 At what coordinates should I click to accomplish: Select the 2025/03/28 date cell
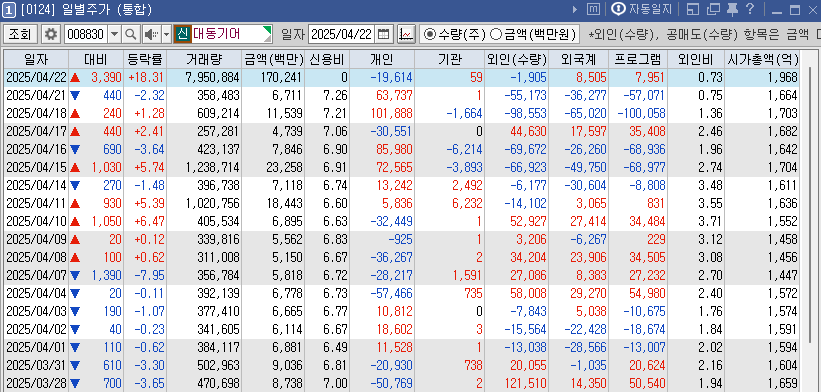[36, 383]
